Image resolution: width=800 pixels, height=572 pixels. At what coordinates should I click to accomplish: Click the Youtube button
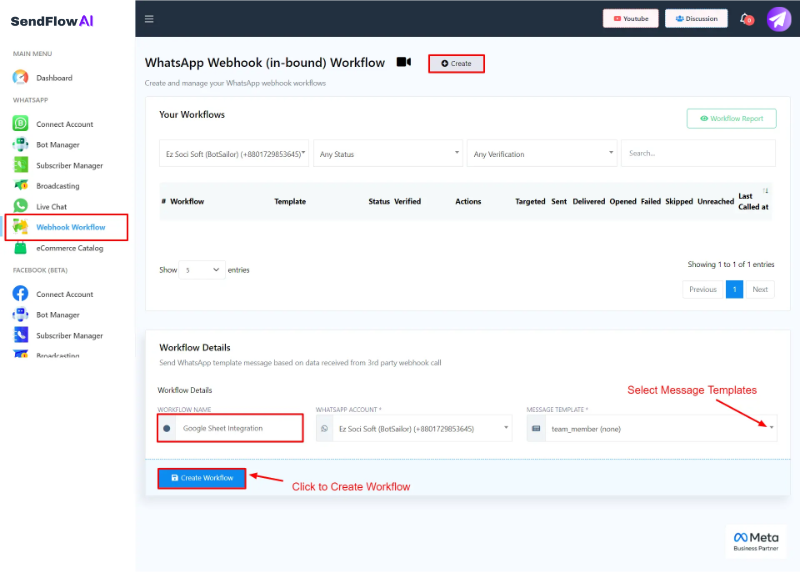pos(631,18)
